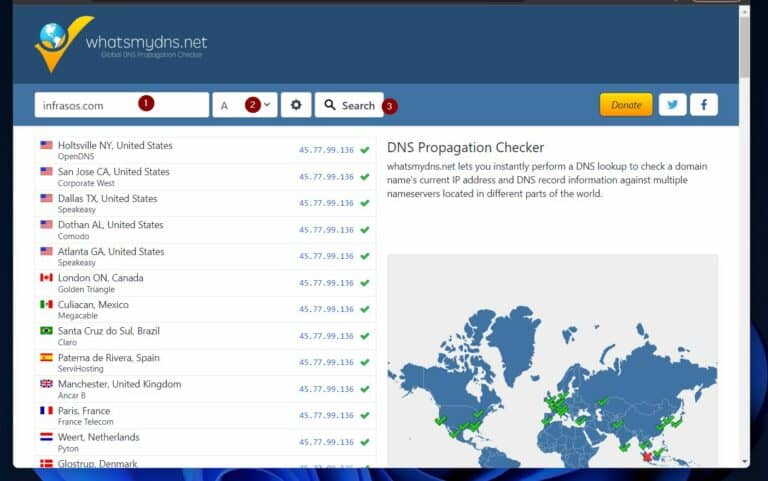Click the 'Culiacan, Mexico' text
Screen dimensions: 768x481
93,305
